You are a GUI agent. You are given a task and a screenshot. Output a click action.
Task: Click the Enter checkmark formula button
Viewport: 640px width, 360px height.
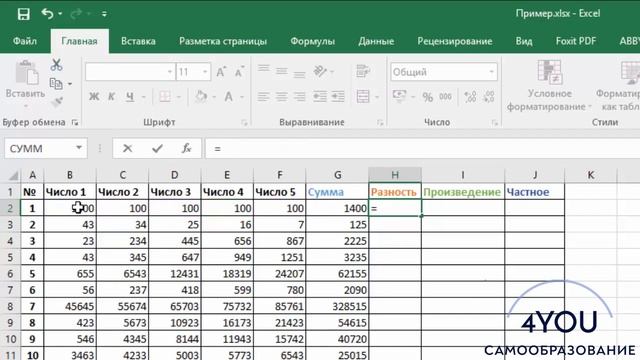pyautogui.click(x=157, y=148)
